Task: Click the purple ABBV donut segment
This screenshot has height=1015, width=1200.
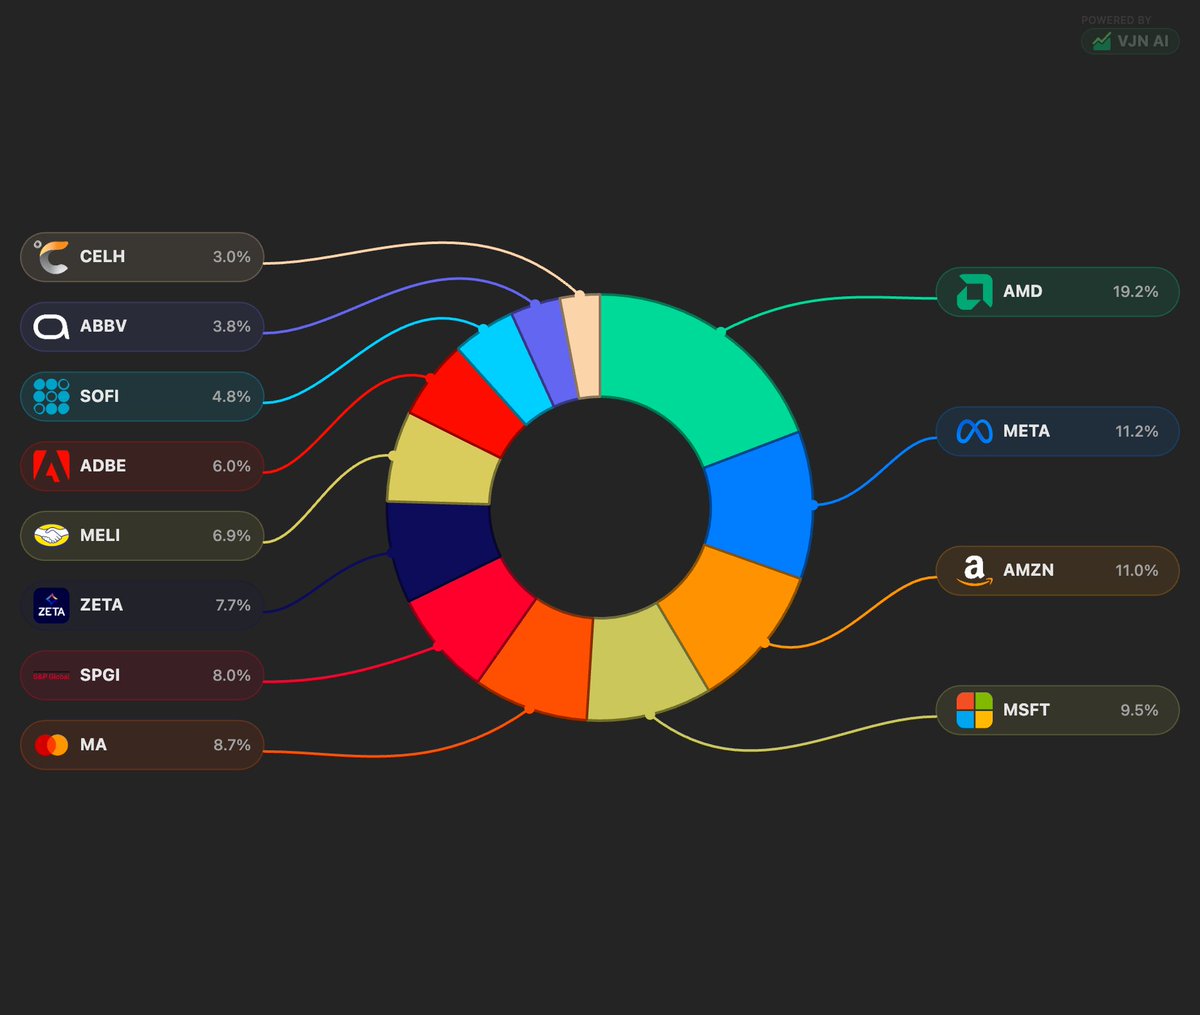Action: pos(548,352)
